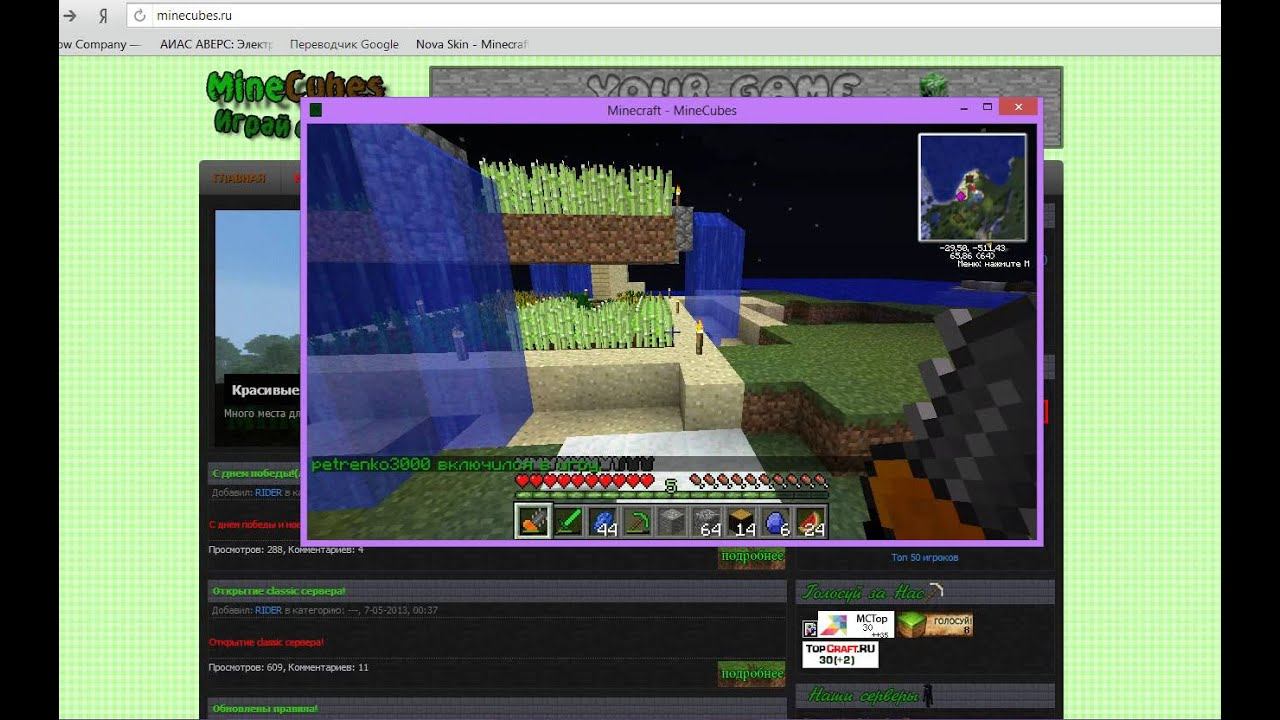Screen dimensions: 1280x720
Task: Click the enderman icon beside Наши серверы
Action: (x=928, y=695)
